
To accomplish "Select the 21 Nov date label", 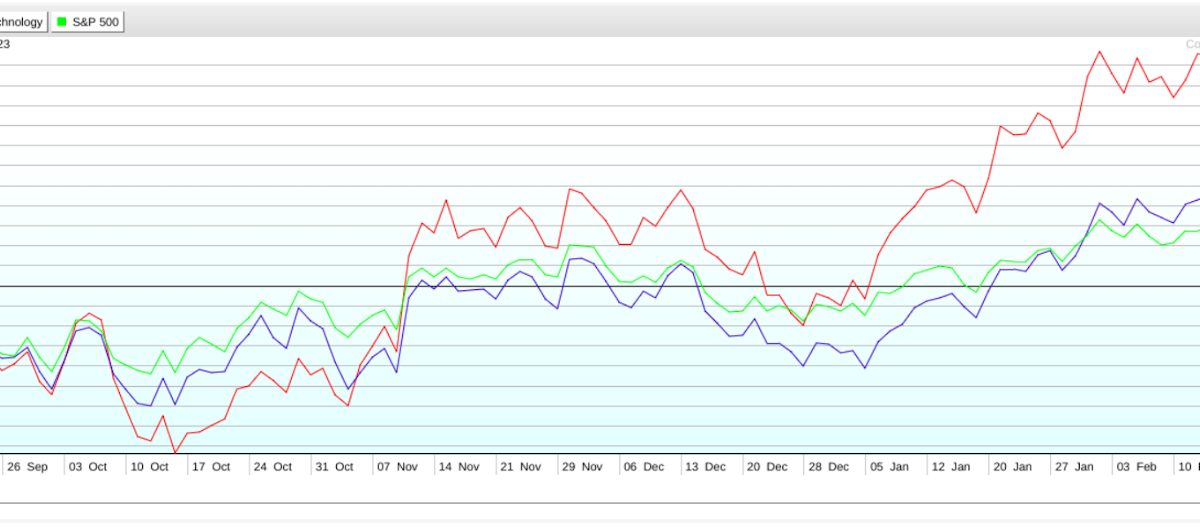I will pyautogui.click(x=519, y=467).
